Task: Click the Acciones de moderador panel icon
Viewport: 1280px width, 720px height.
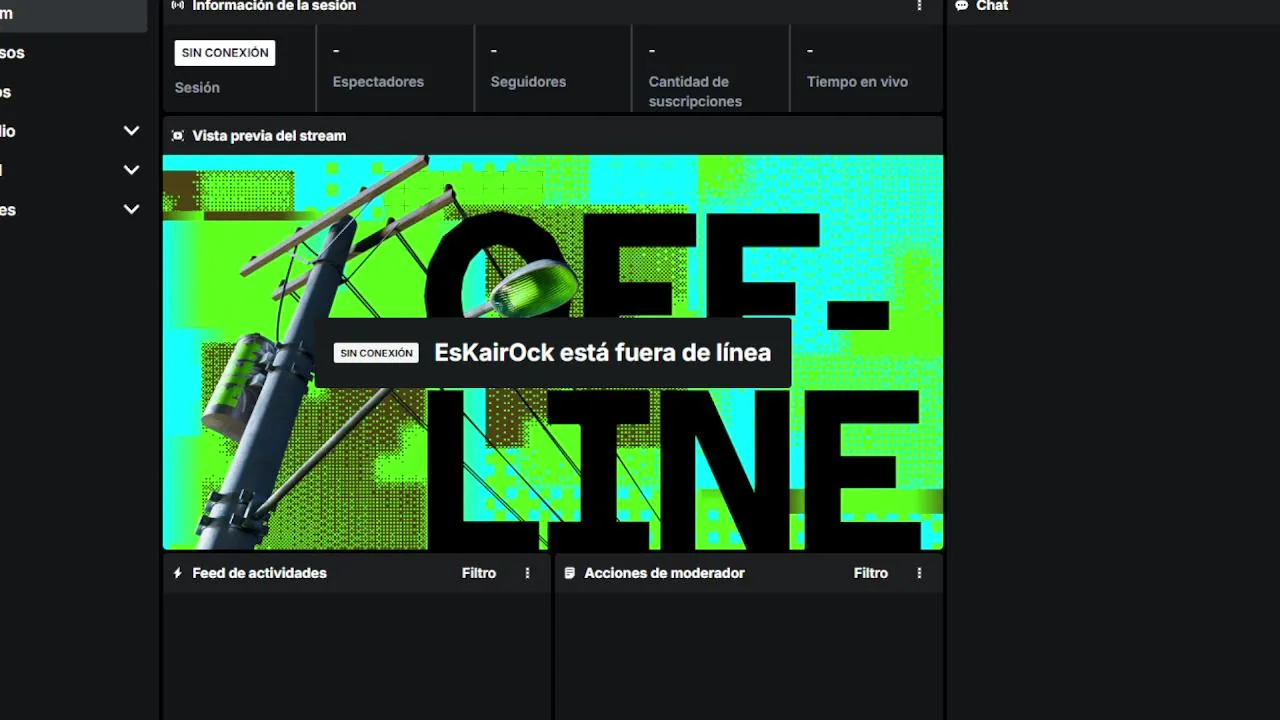Action: pos(570,573)
